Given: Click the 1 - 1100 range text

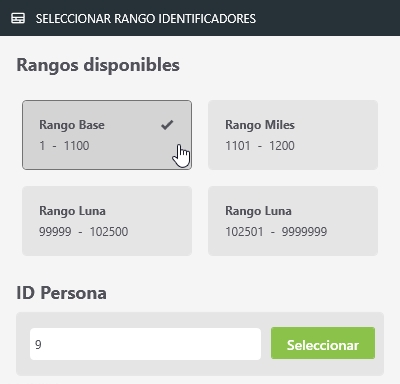Looking at the screenshot, I should pyautogui.click(x=64, y=146).
